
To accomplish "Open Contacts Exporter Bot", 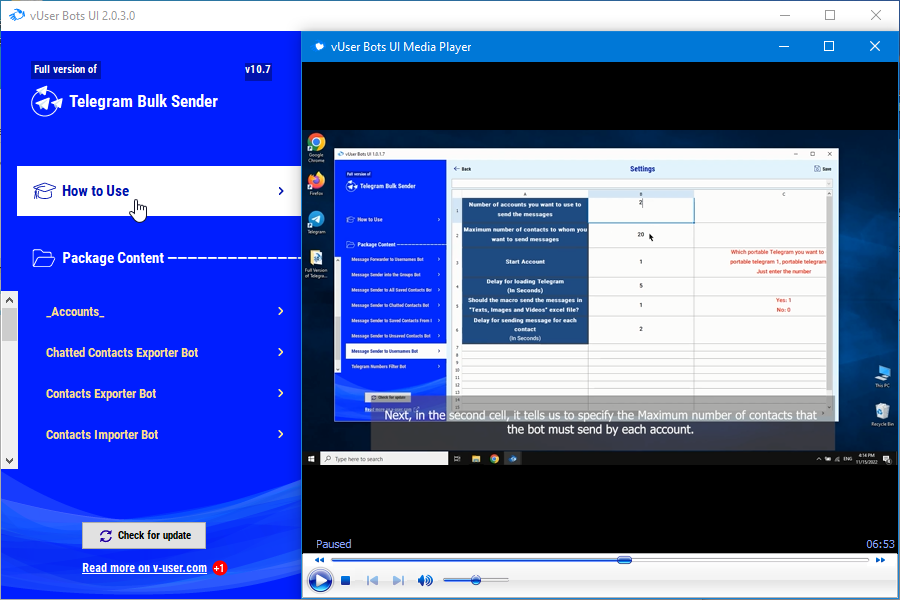I will tap(101, 394).
